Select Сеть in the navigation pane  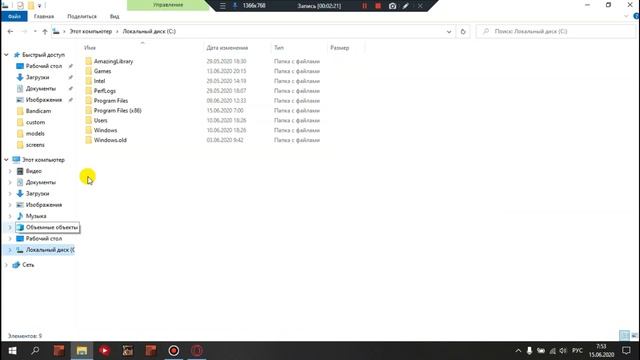[28, 265]
